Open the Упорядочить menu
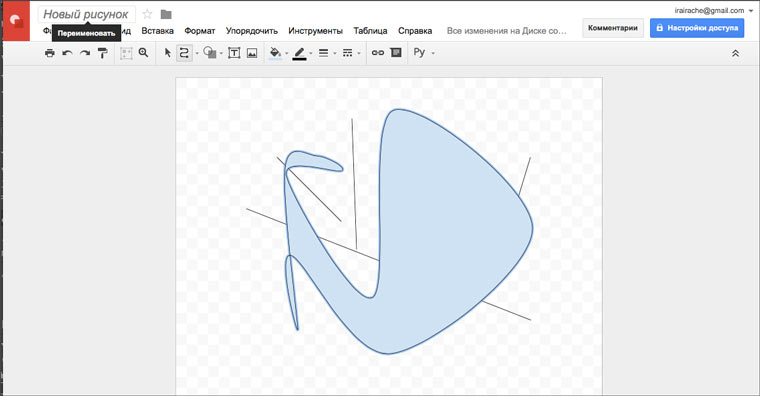 pos(252,31)
